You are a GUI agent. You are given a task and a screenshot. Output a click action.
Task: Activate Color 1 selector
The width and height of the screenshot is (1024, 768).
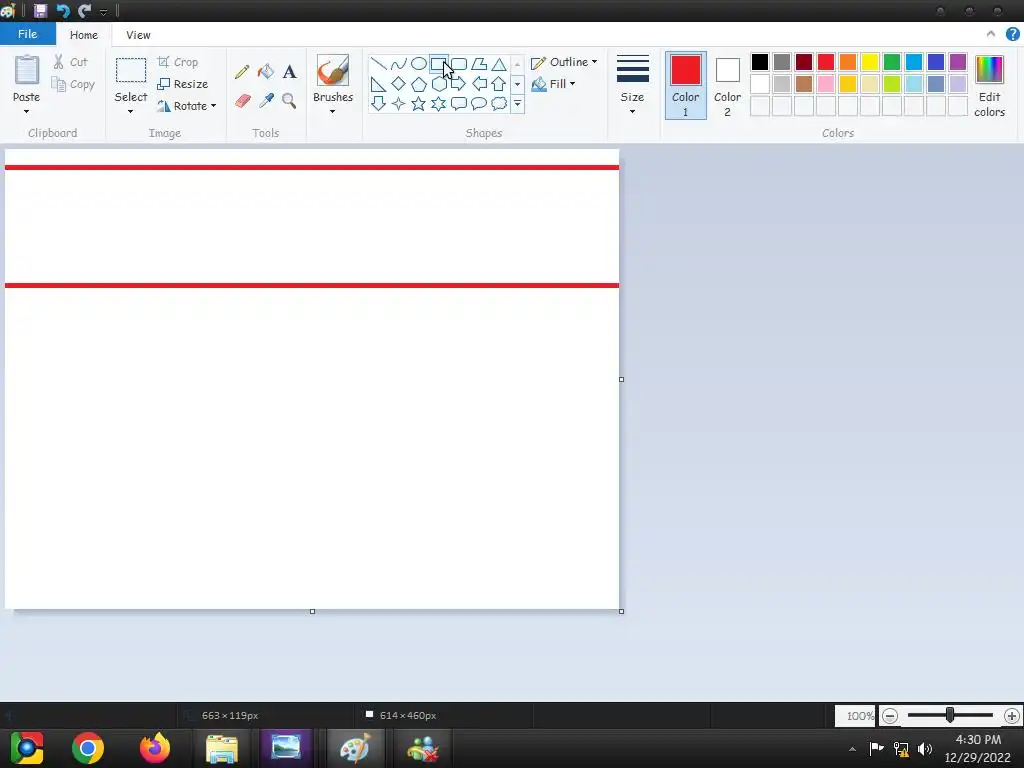[686, 86]
